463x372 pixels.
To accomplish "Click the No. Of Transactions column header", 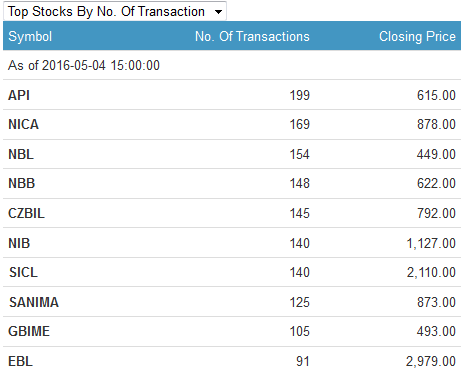I will (x=252, y=36).
